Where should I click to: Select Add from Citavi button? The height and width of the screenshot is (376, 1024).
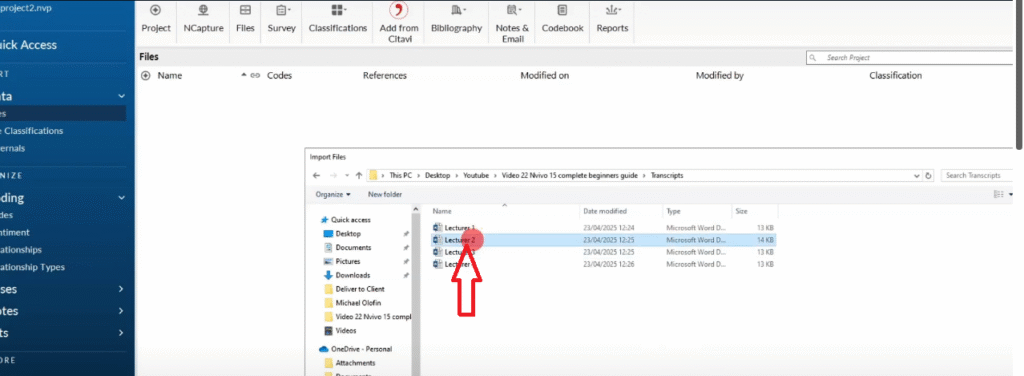(x=398, y=22)
